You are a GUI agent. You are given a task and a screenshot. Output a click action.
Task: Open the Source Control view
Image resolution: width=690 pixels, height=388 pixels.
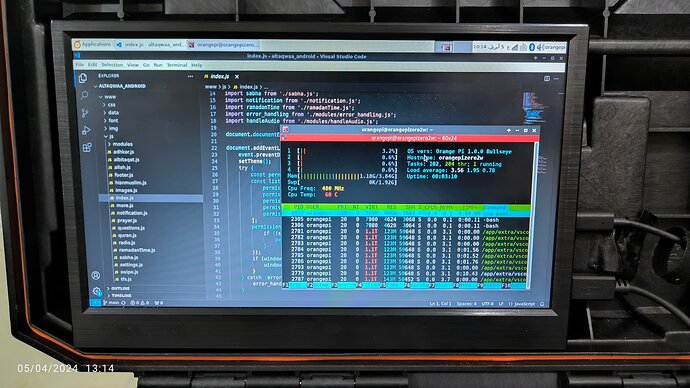coord(85,113)
